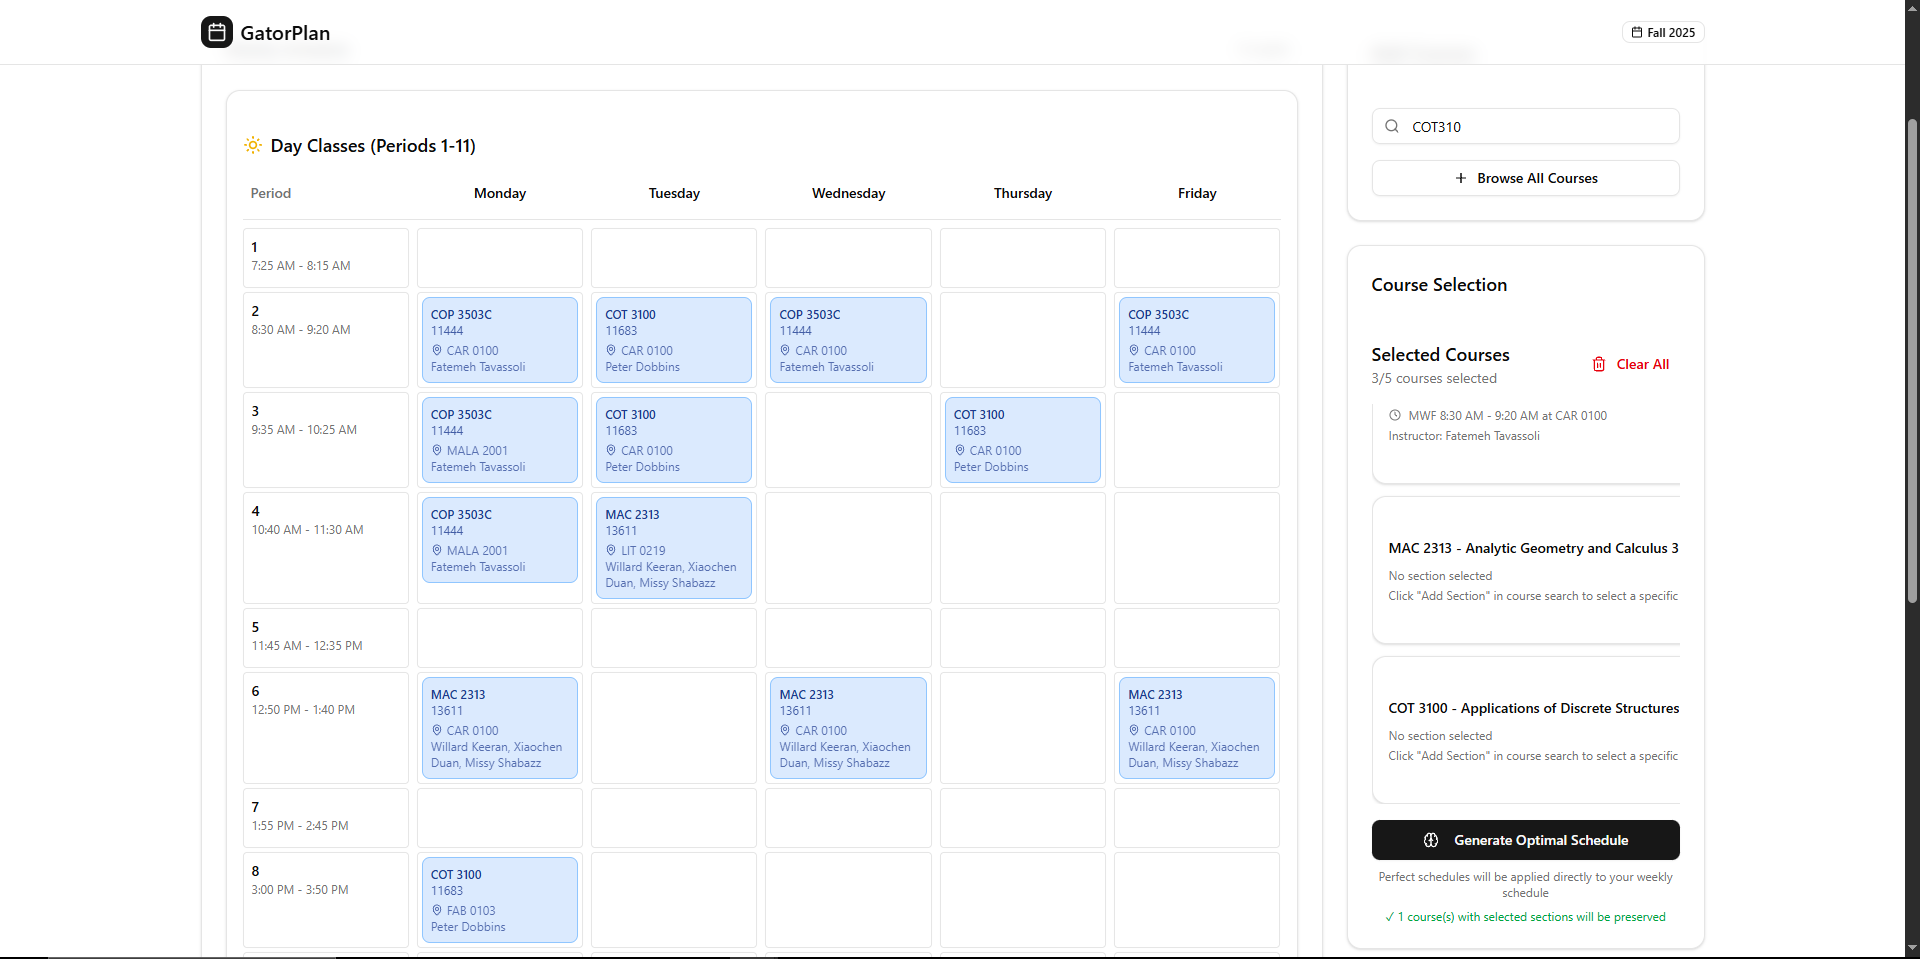Click the magnifier icon in the search box
The width and height of the screenshot is (1920, 959).
[1392, 126]
